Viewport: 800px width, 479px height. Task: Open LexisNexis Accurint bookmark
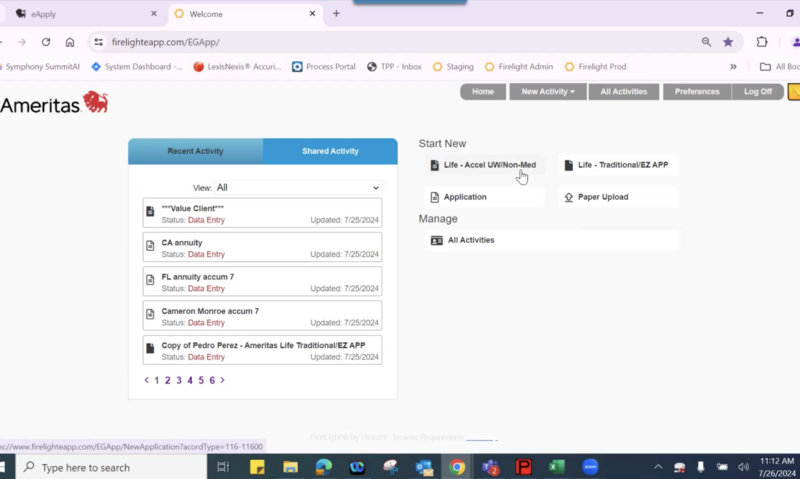(x=237, y=66)
